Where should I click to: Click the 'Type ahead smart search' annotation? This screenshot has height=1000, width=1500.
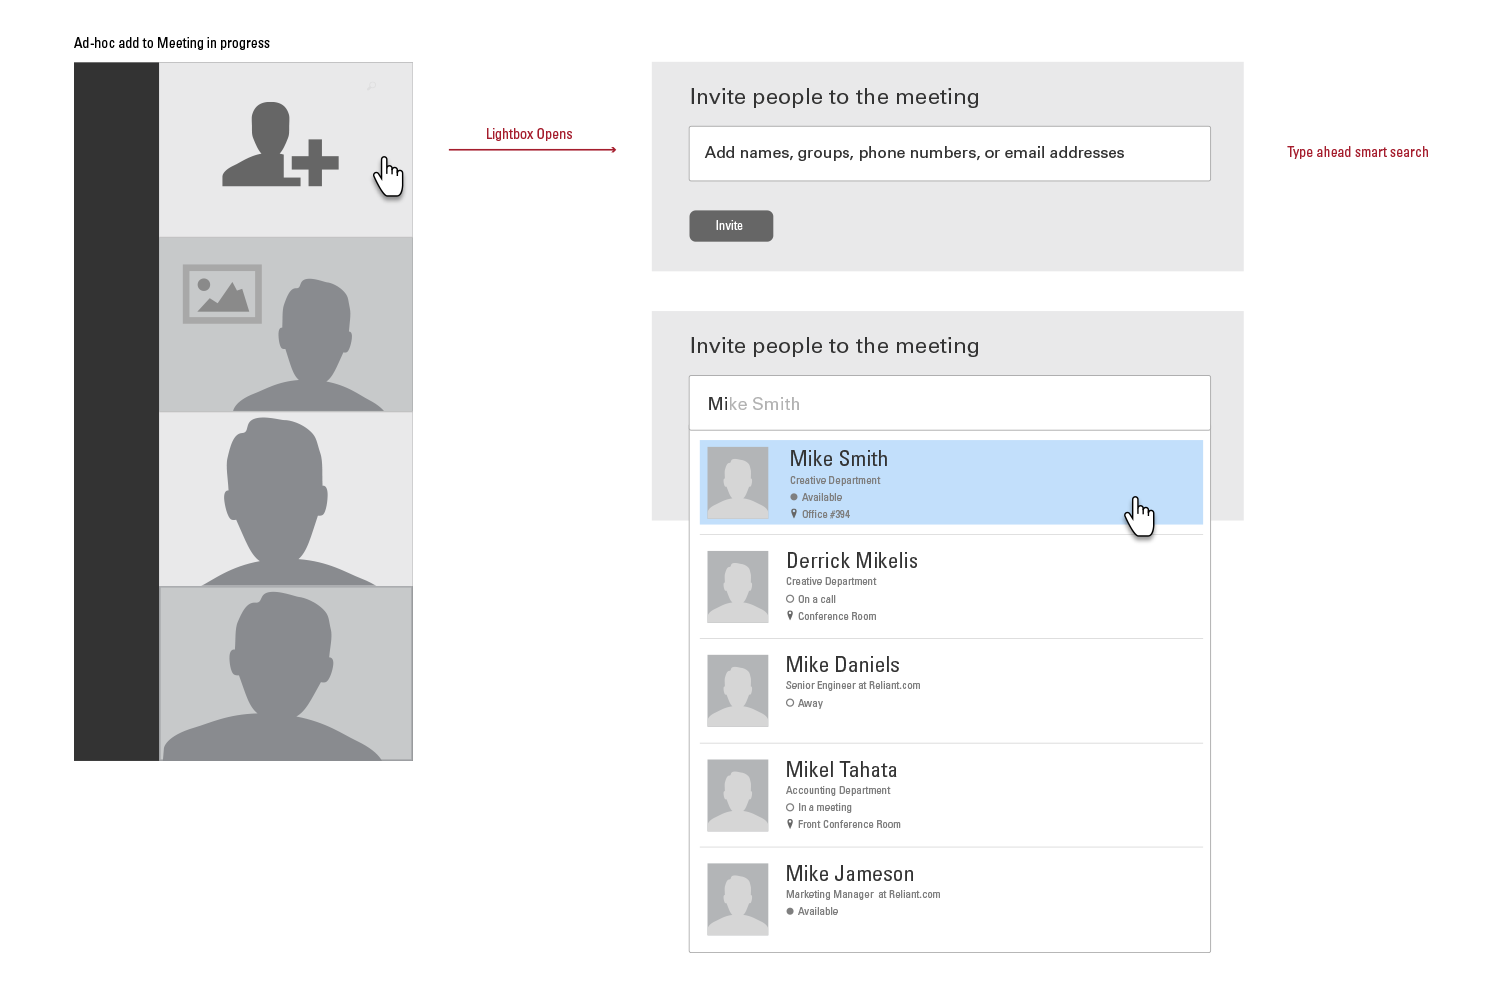pos(1358,152)
